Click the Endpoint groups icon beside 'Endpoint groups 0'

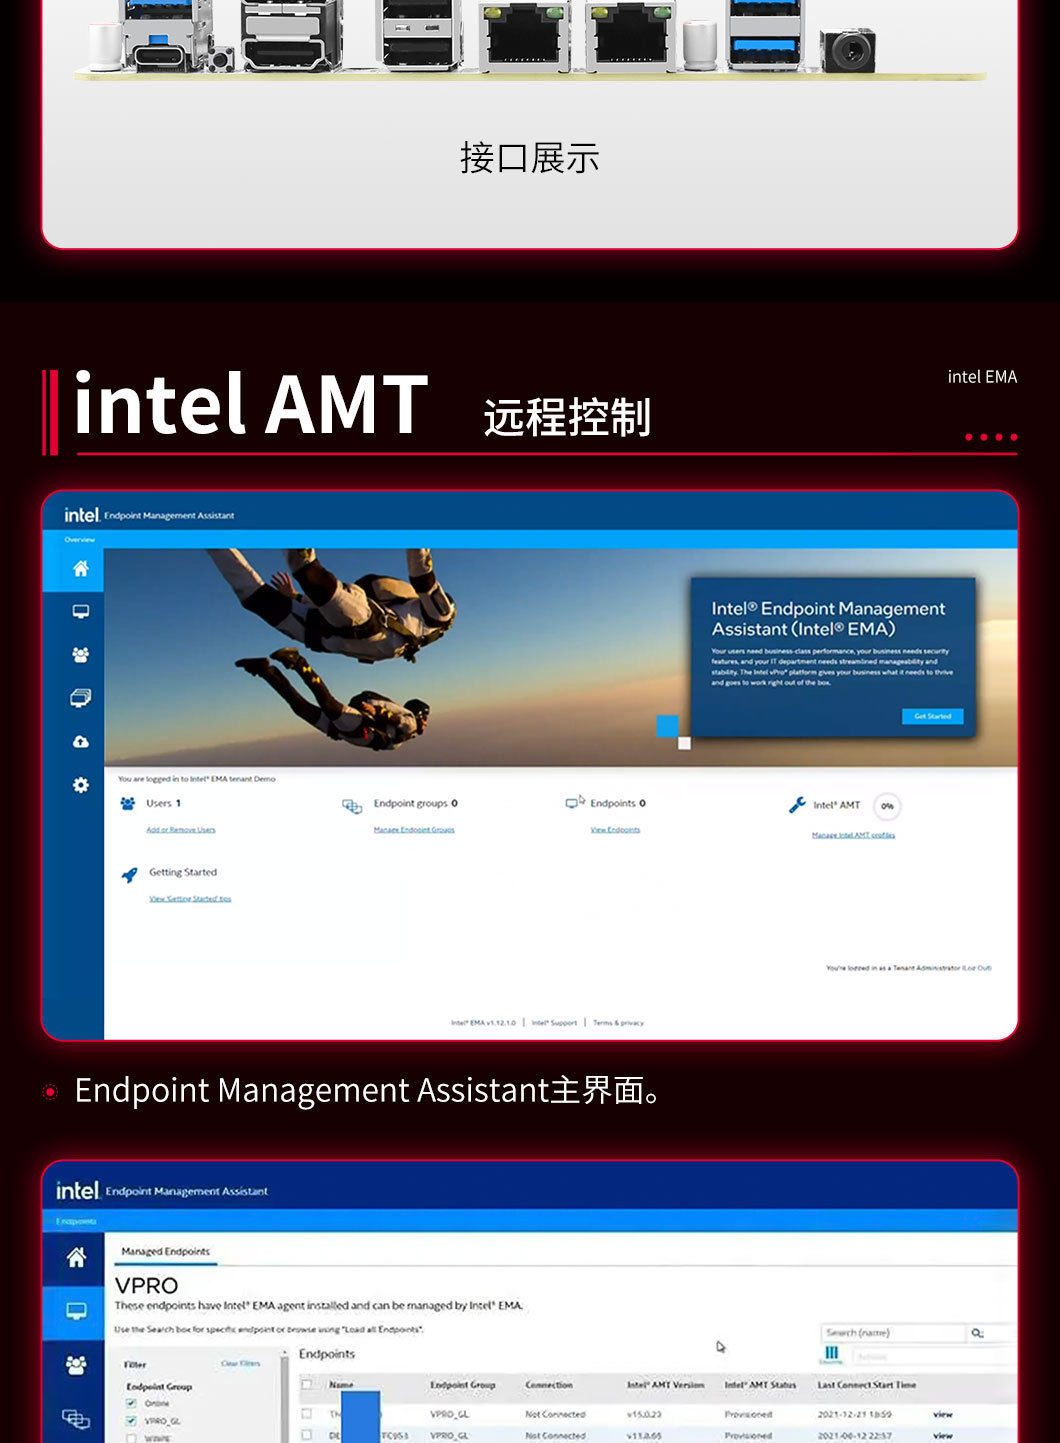[352, 806]
